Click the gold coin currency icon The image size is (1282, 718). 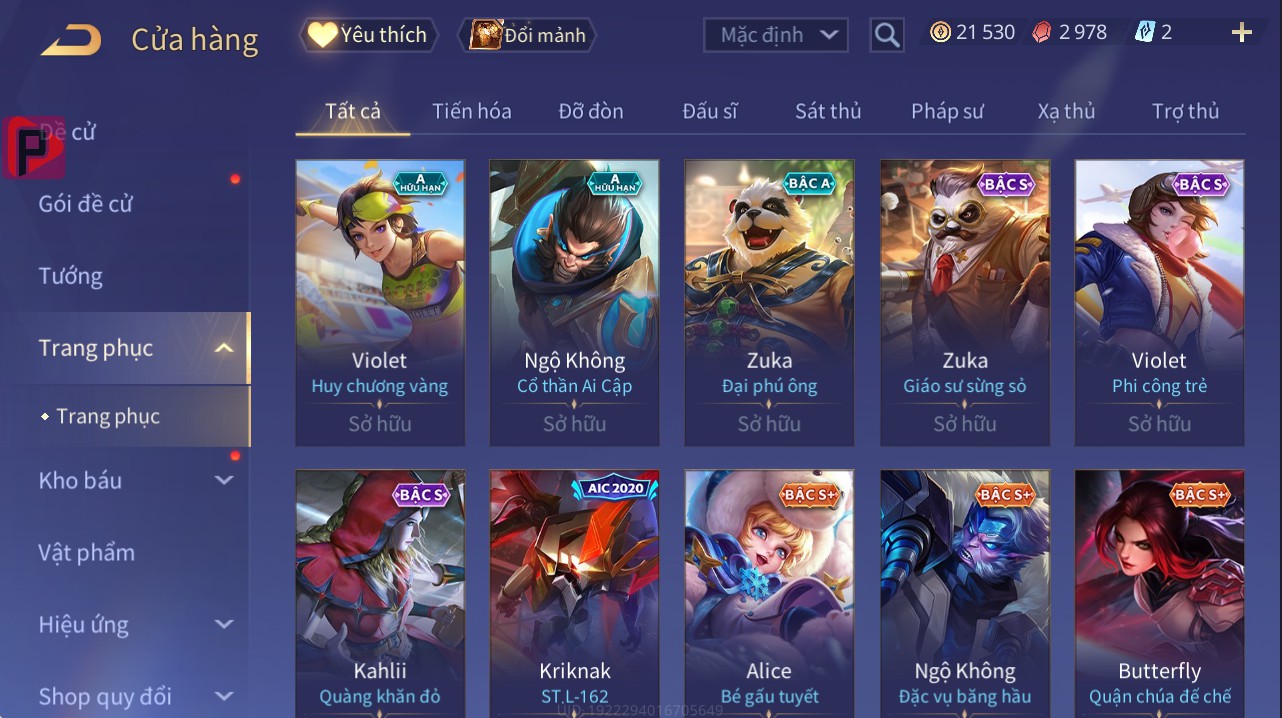point(940,32)
